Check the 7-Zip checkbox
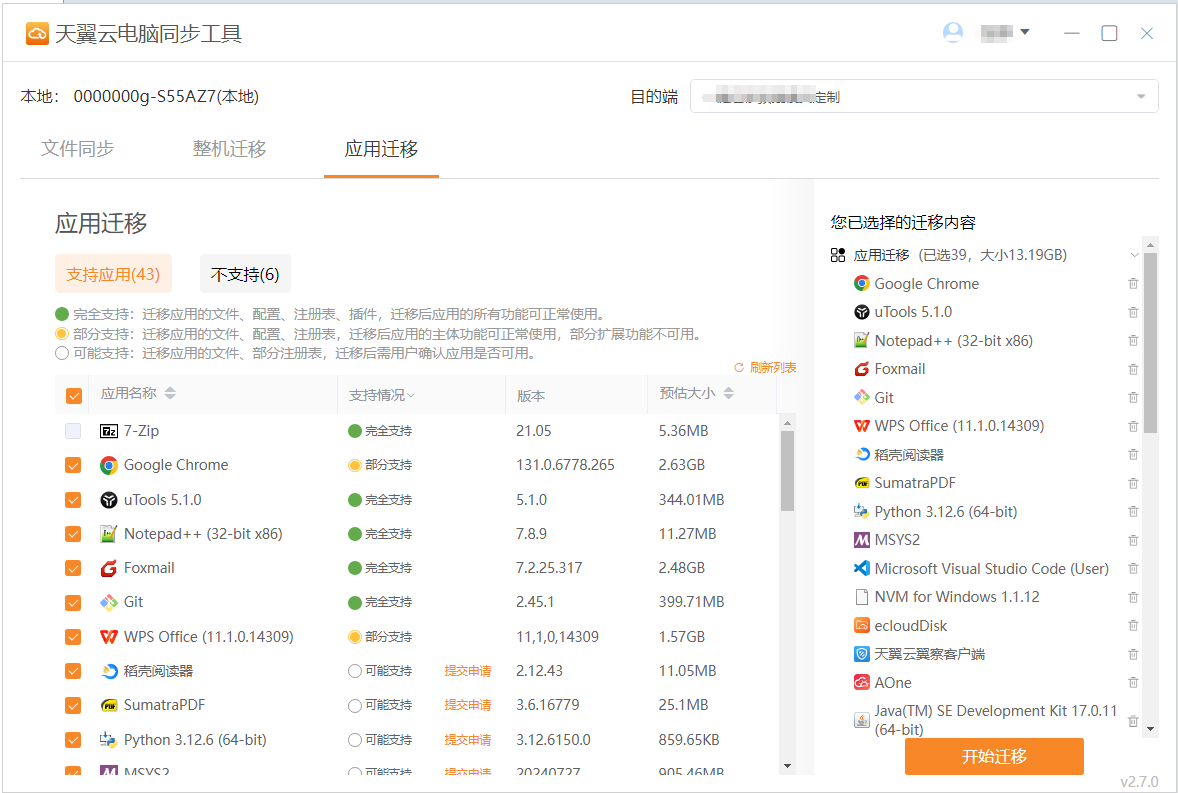 click(73, 431)
